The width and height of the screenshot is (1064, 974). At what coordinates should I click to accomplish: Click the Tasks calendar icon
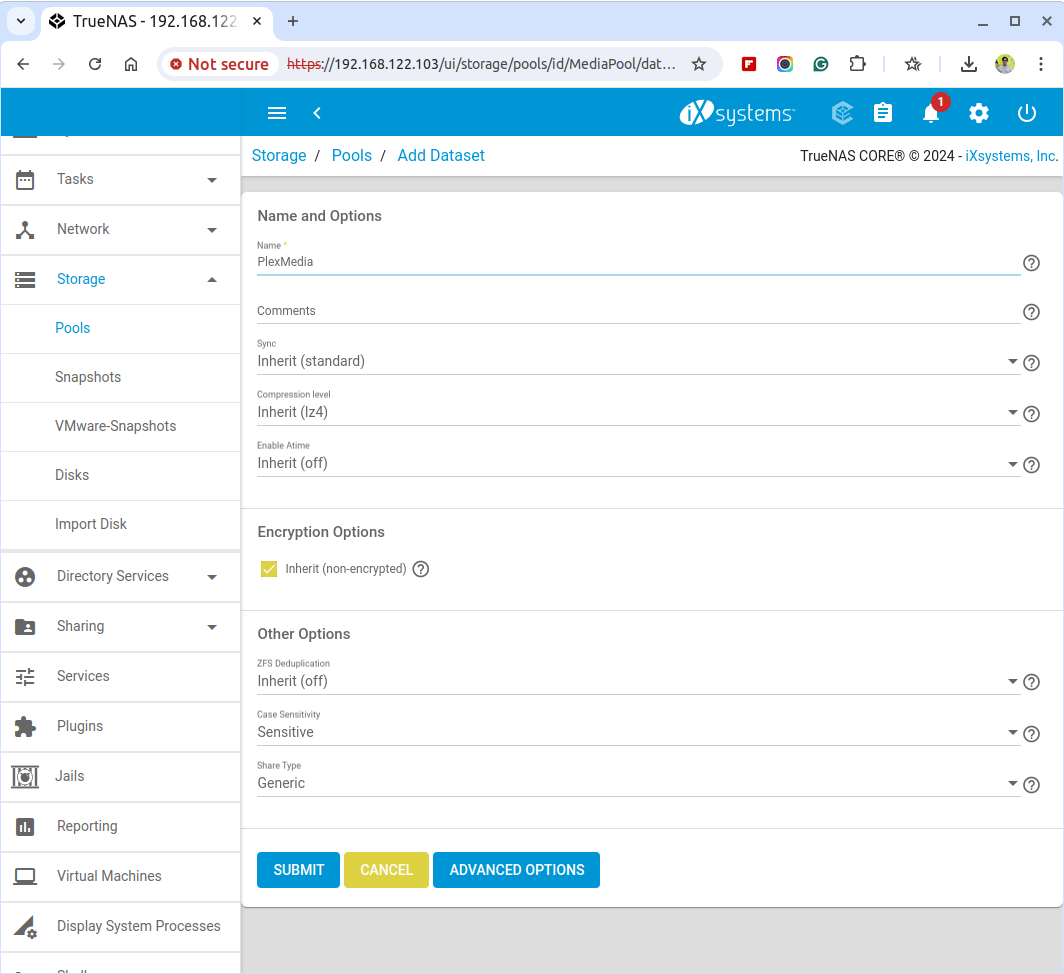pyautogui.click(x=25, y=180)
